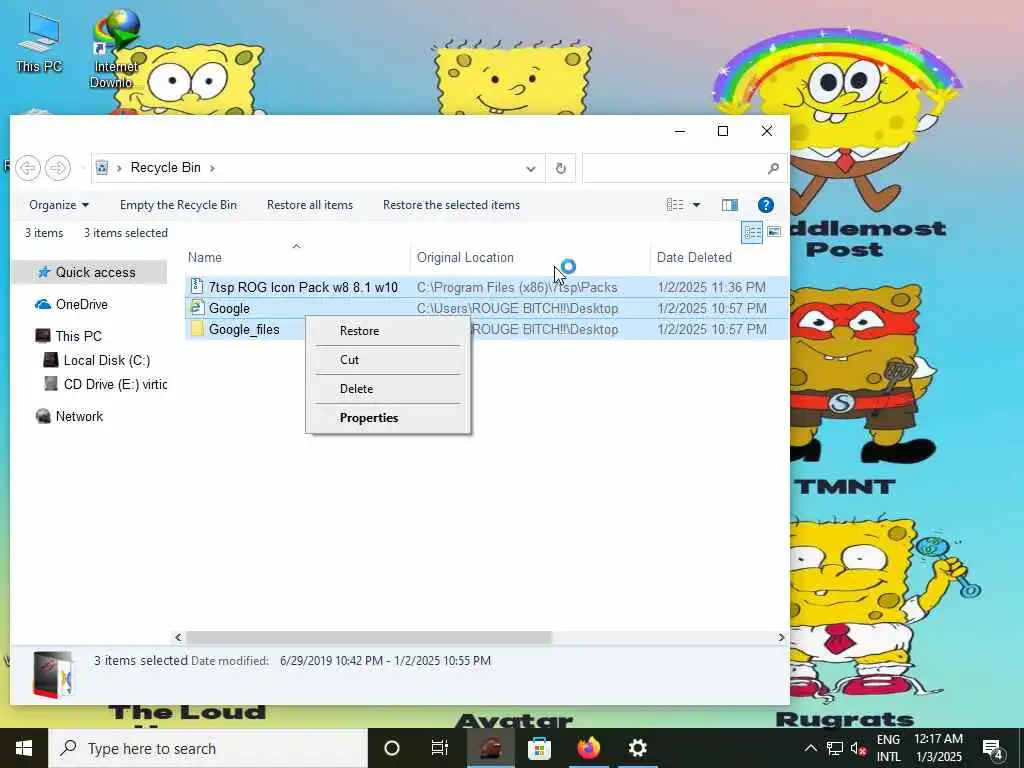Screen dimensions: 1024x768
Task: Select Quick access in navigation pane
Action: (x=90, y=272)
